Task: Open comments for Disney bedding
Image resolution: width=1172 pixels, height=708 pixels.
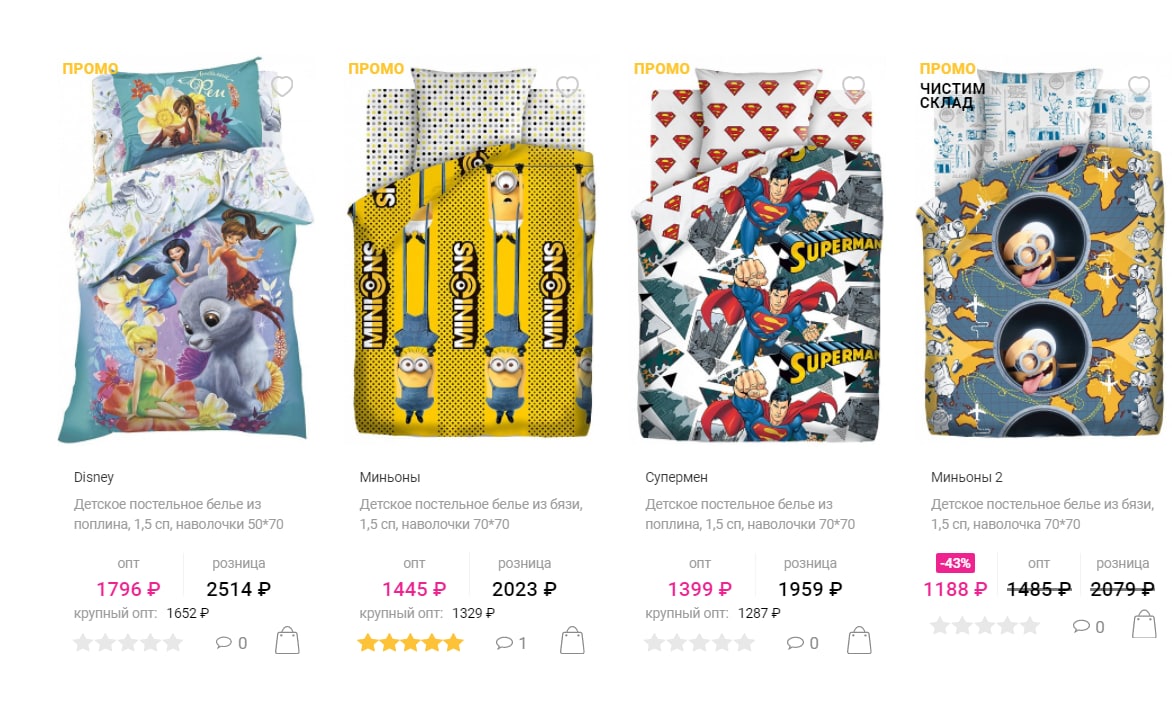Action: 232,643
